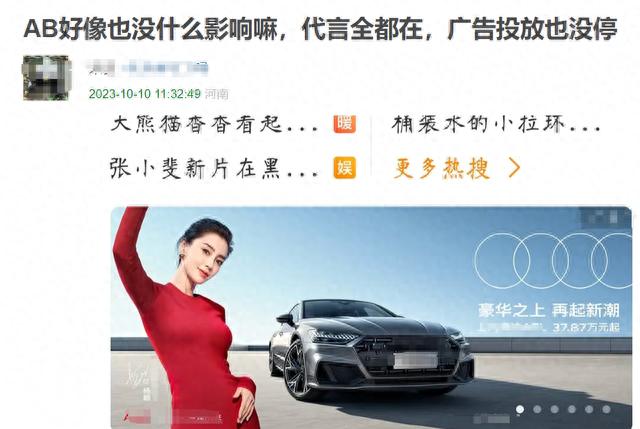Click the orange 暖 badge
This screenshot has width=640, height=429.
[344, 124]
